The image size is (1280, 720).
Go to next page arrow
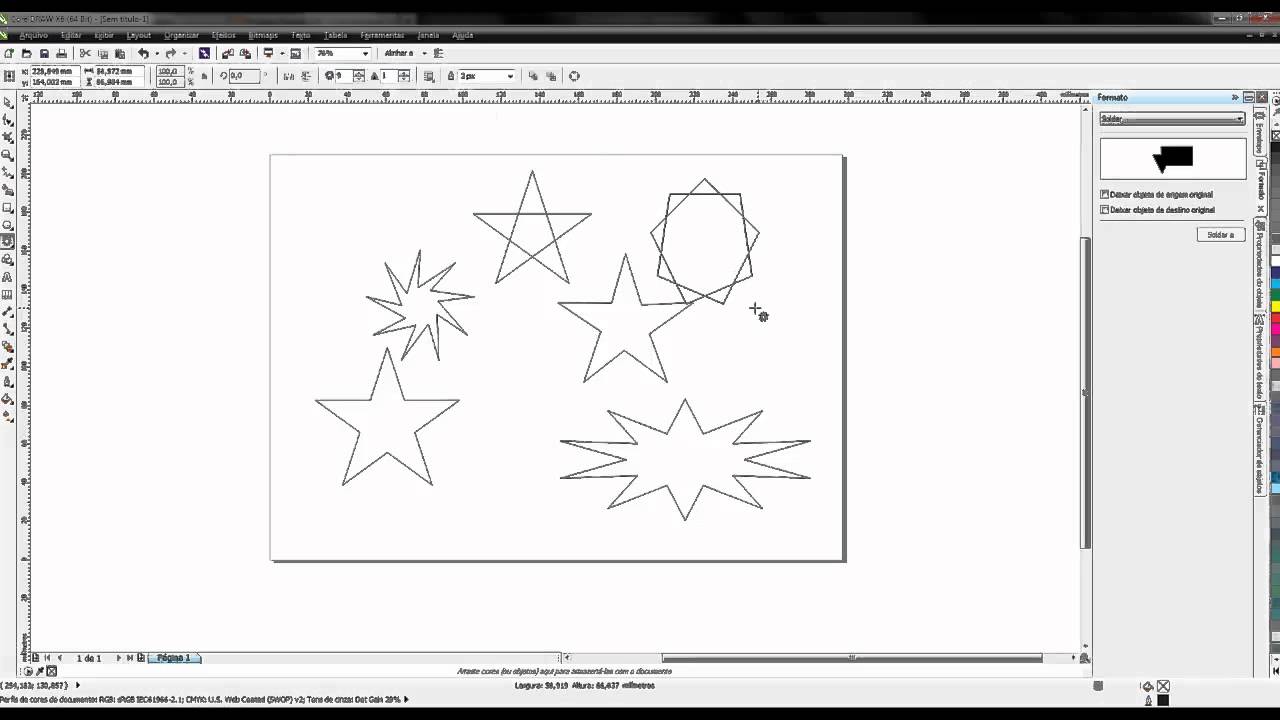119,658
